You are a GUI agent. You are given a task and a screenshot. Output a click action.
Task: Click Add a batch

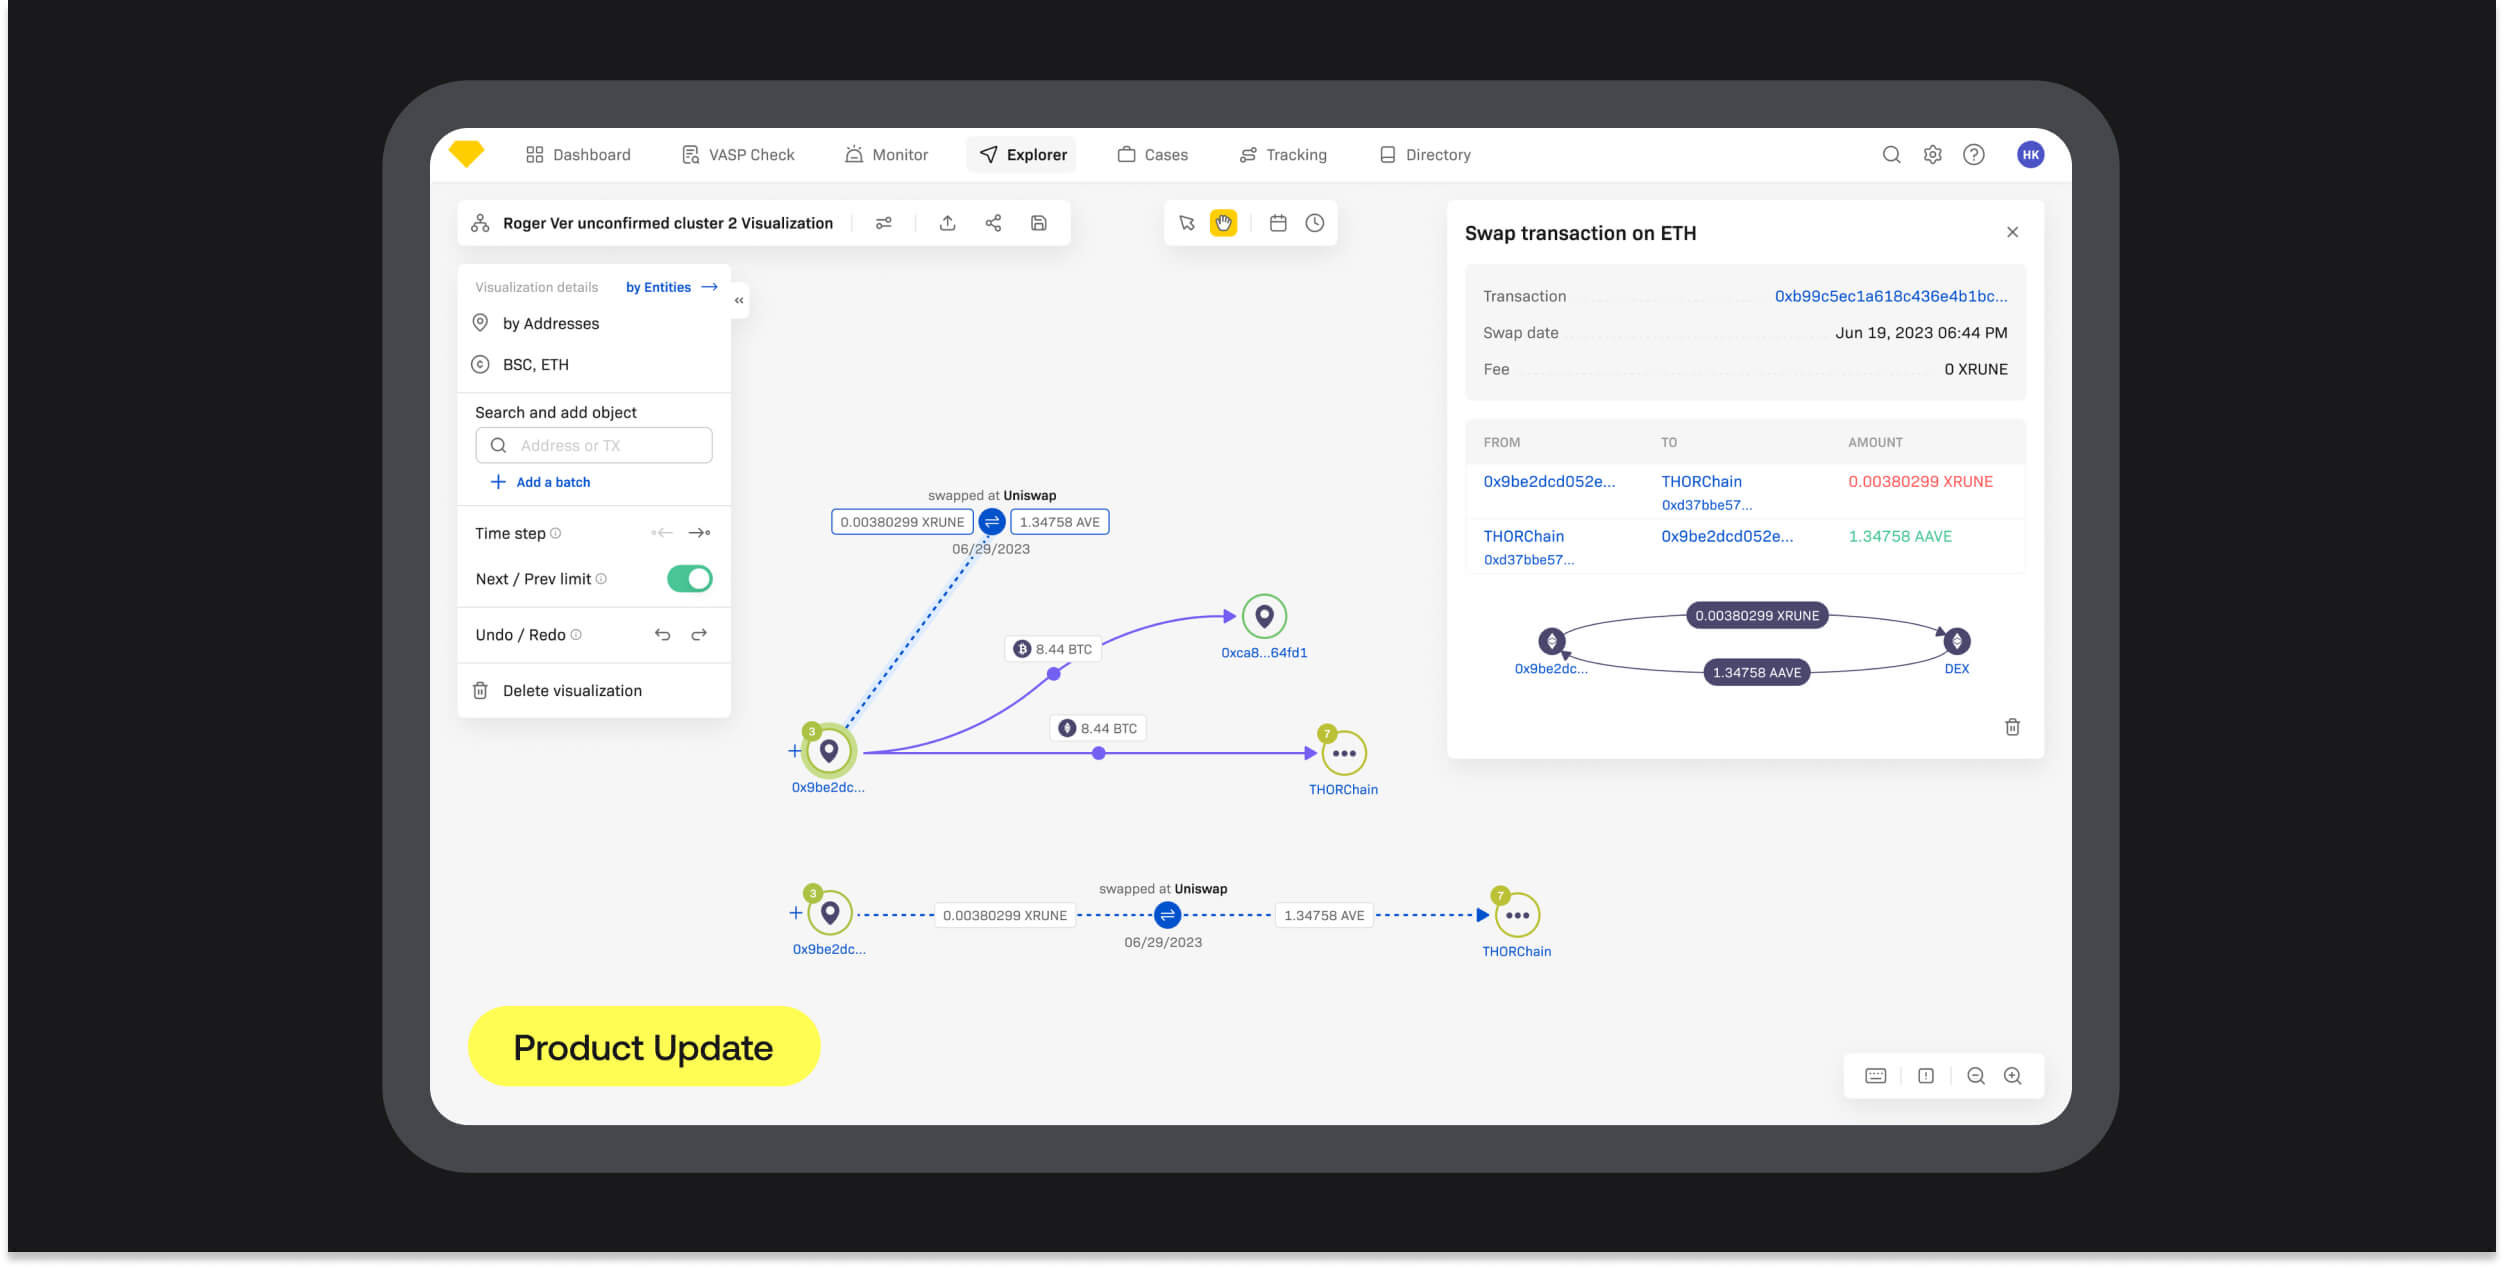point(541,483)
